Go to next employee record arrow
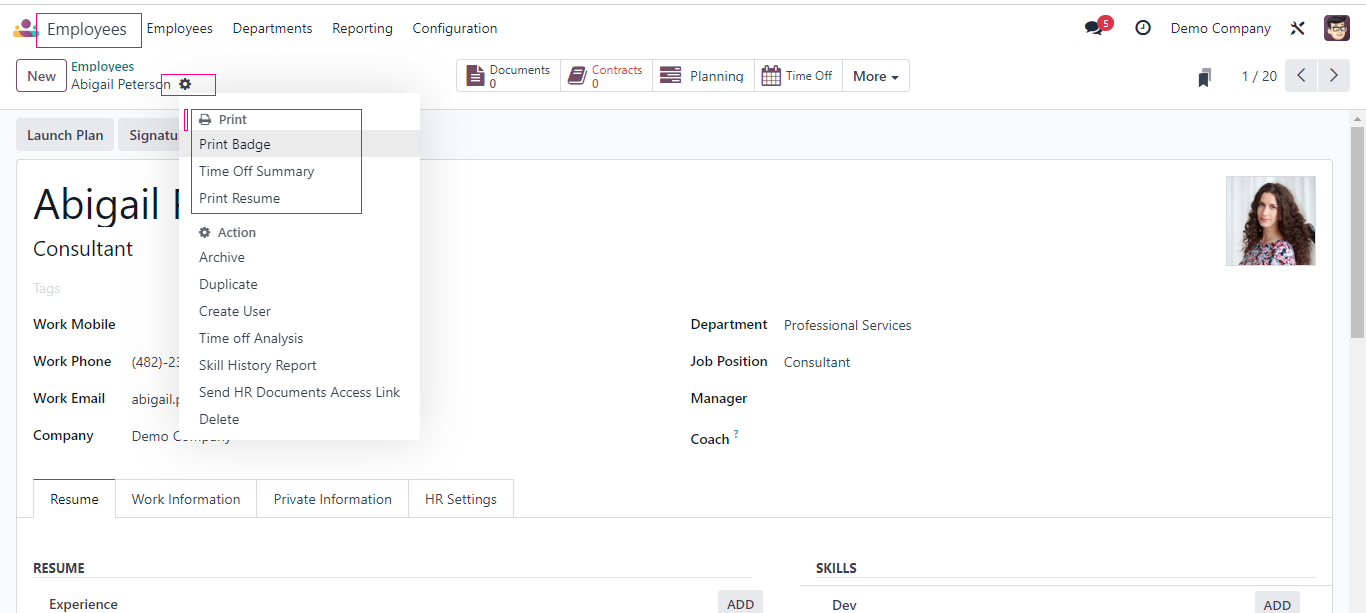Image resolution: width=1366 pixels, height=613 pixels. click(1333, 76)
